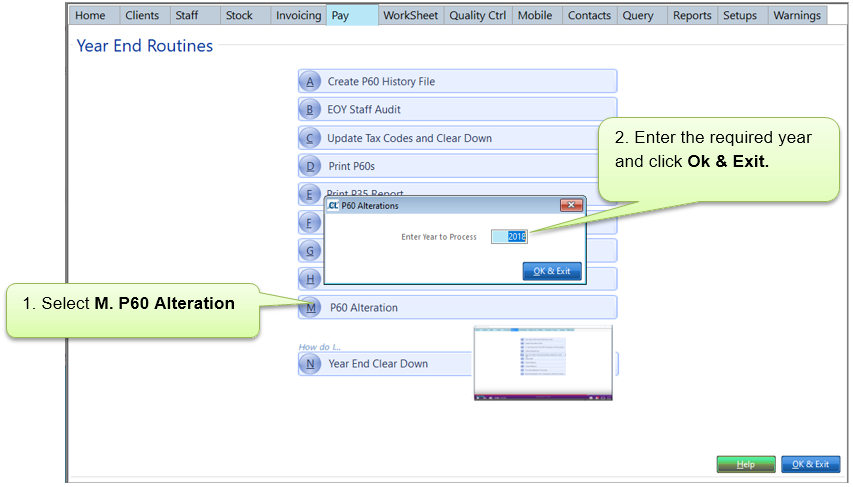
Task: Open the Help button at bottom
Action: pyautogui.click(x=745, y=464)
